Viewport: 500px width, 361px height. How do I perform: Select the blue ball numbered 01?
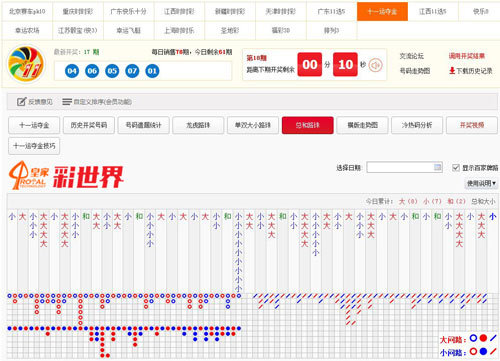point(152,71)
